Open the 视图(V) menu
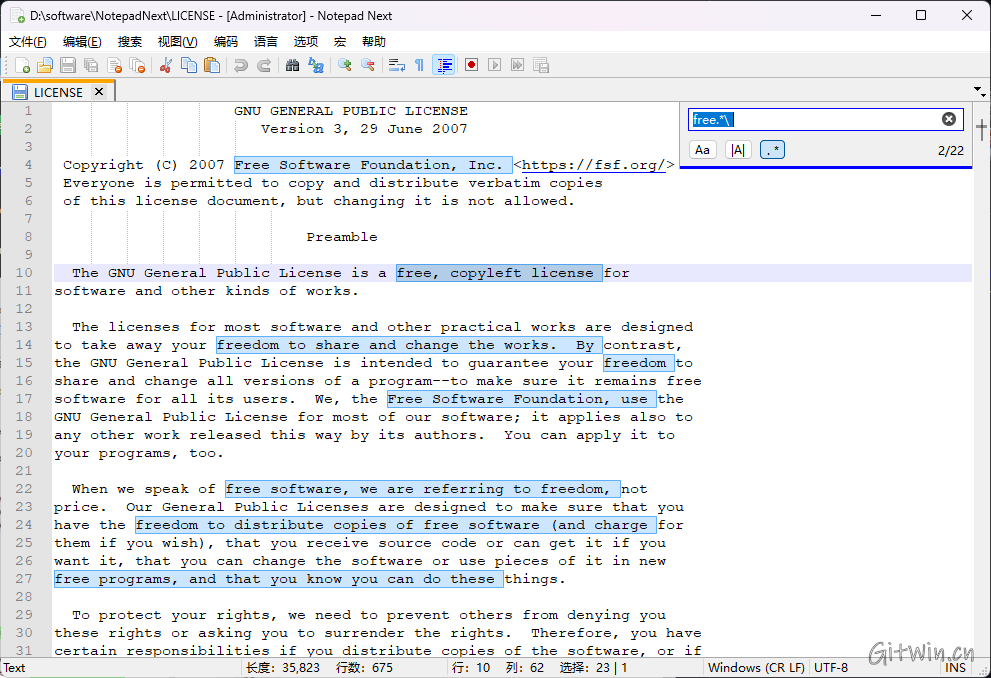 pos(178,42)
